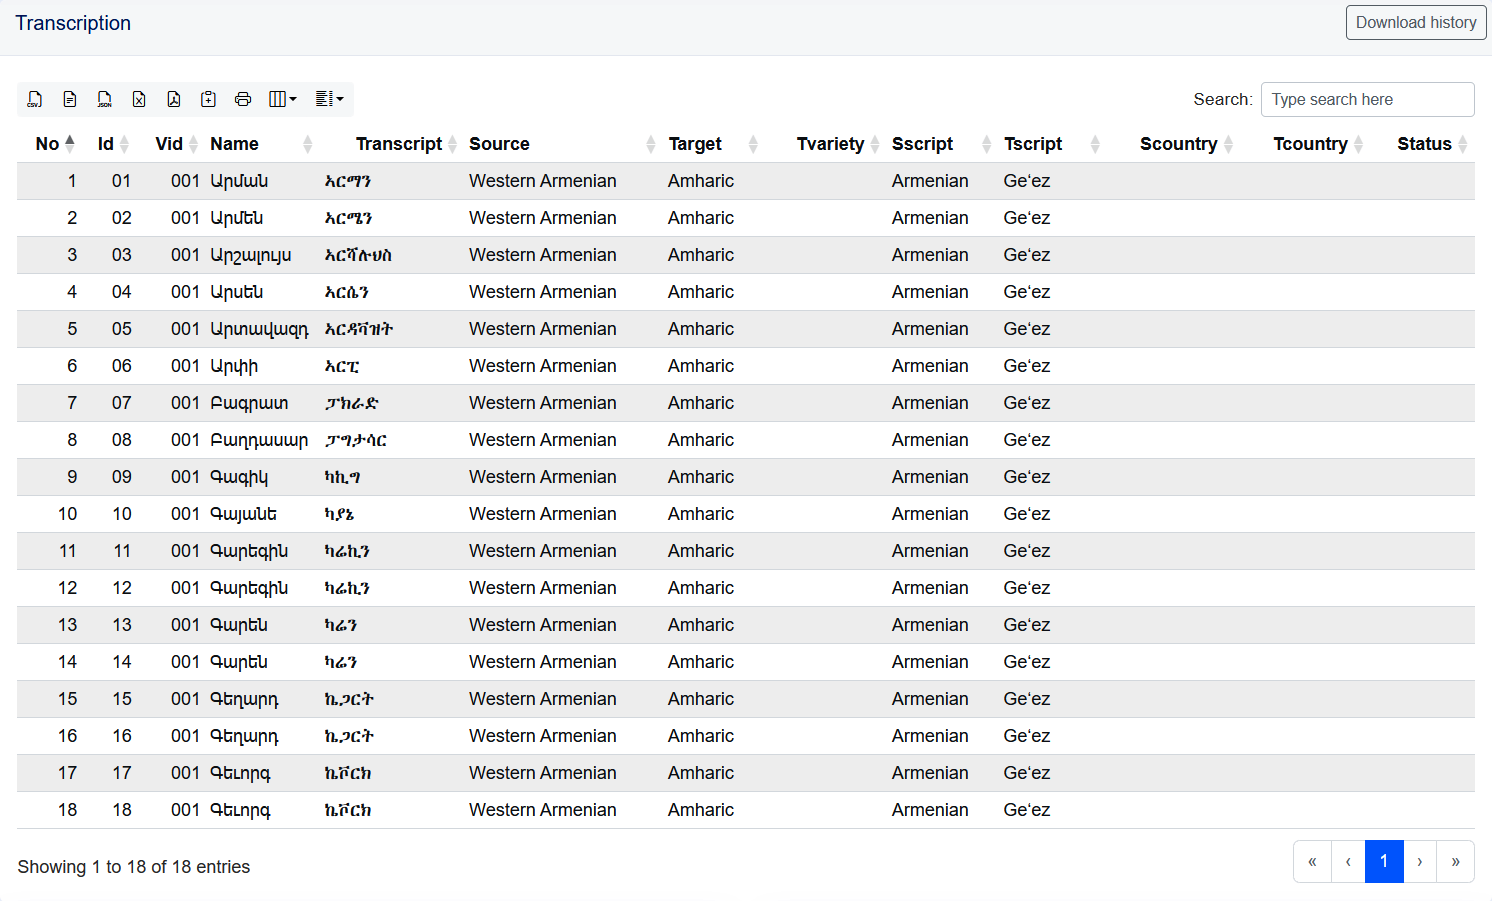Go to previous page of results
The image size is (1492, 901).
tap(1348, 861)
